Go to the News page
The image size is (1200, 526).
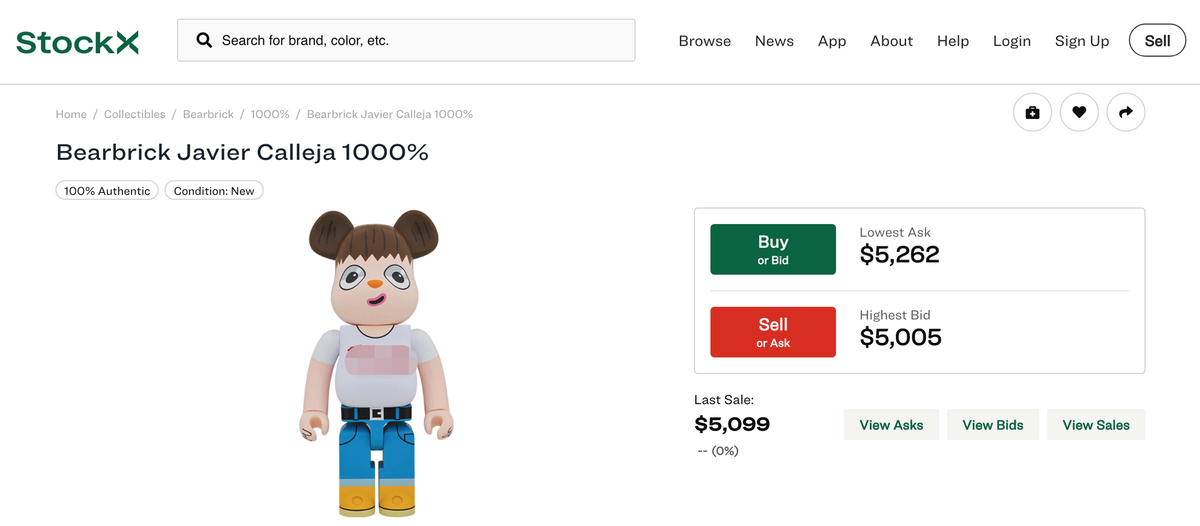pyautogui.click(x=774, y=41)
